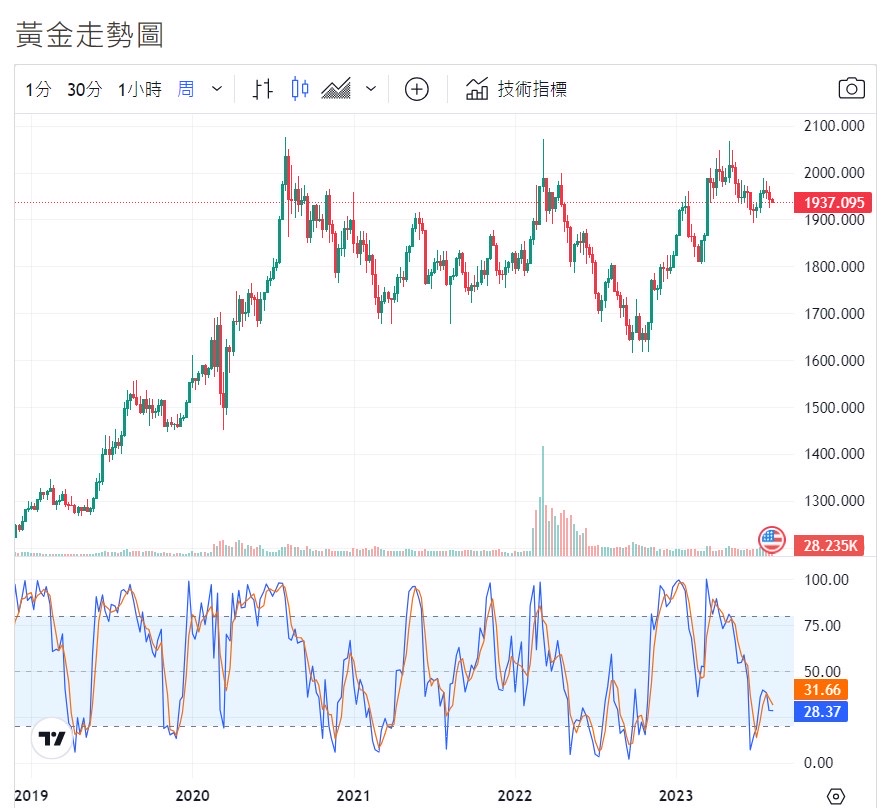Viewport: 883px width, 808px height.
Task: Switch to 1小時 timeframe
Action: (139, 89)
